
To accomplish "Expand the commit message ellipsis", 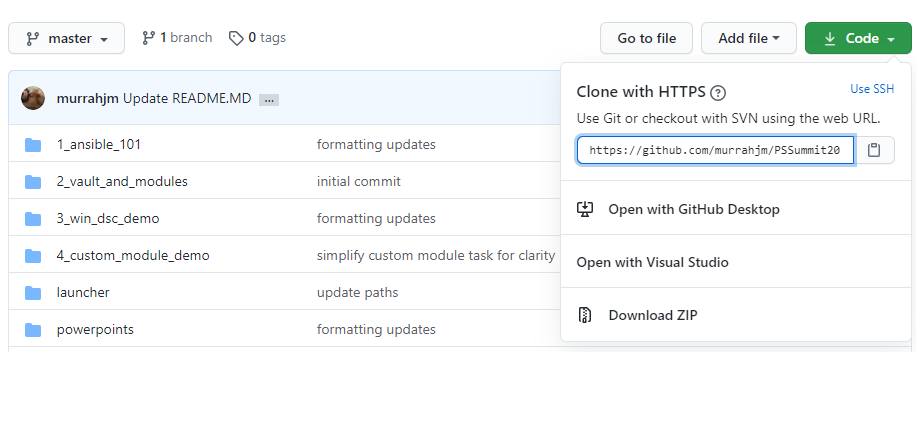I will (x=269, y=100).
